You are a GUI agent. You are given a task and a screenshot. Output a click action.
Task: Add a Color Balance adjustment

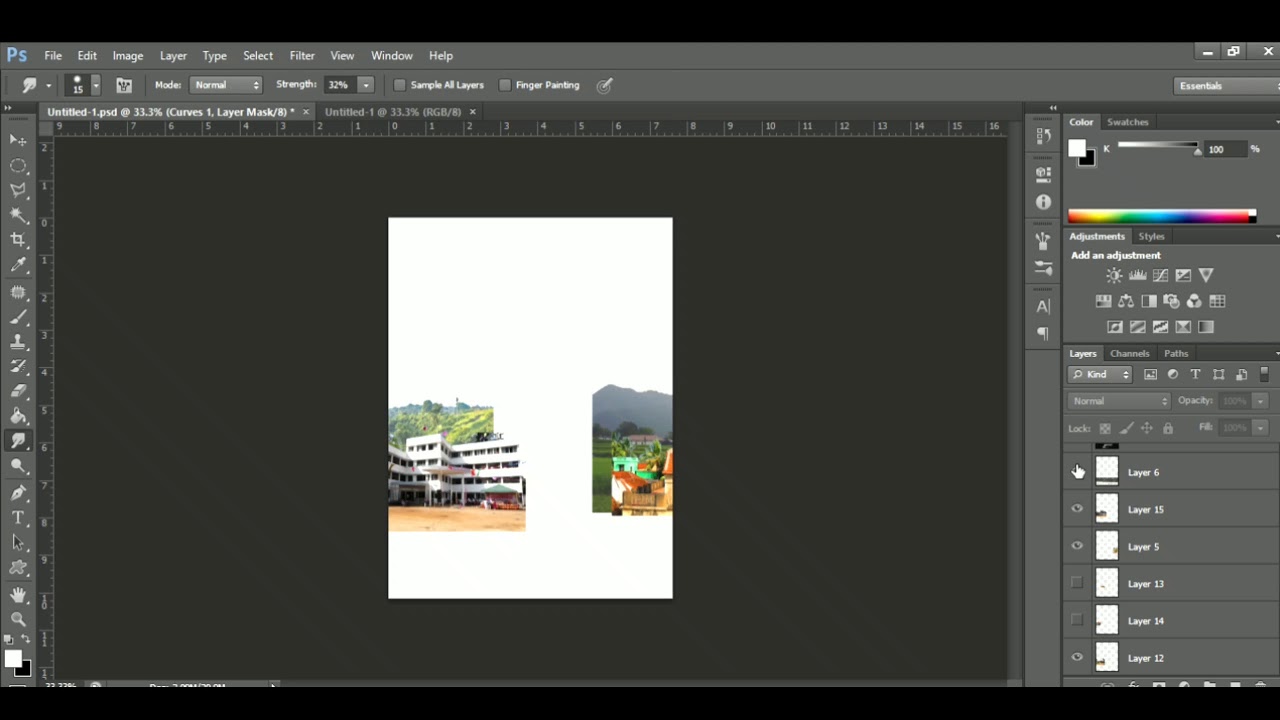(x=1126, y=301)
